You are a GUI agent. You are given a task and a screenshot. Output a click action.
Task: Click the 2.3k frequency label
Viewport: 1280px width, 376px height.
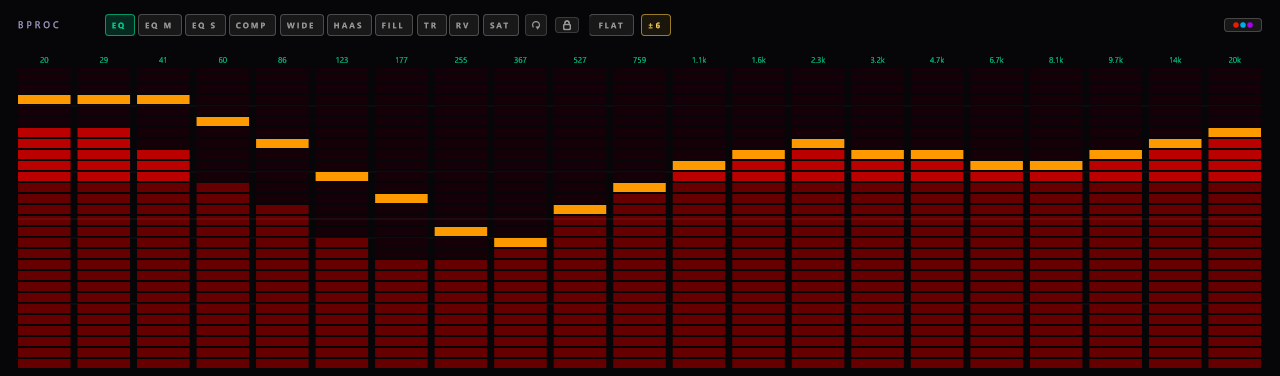click(x=818, y=61)
